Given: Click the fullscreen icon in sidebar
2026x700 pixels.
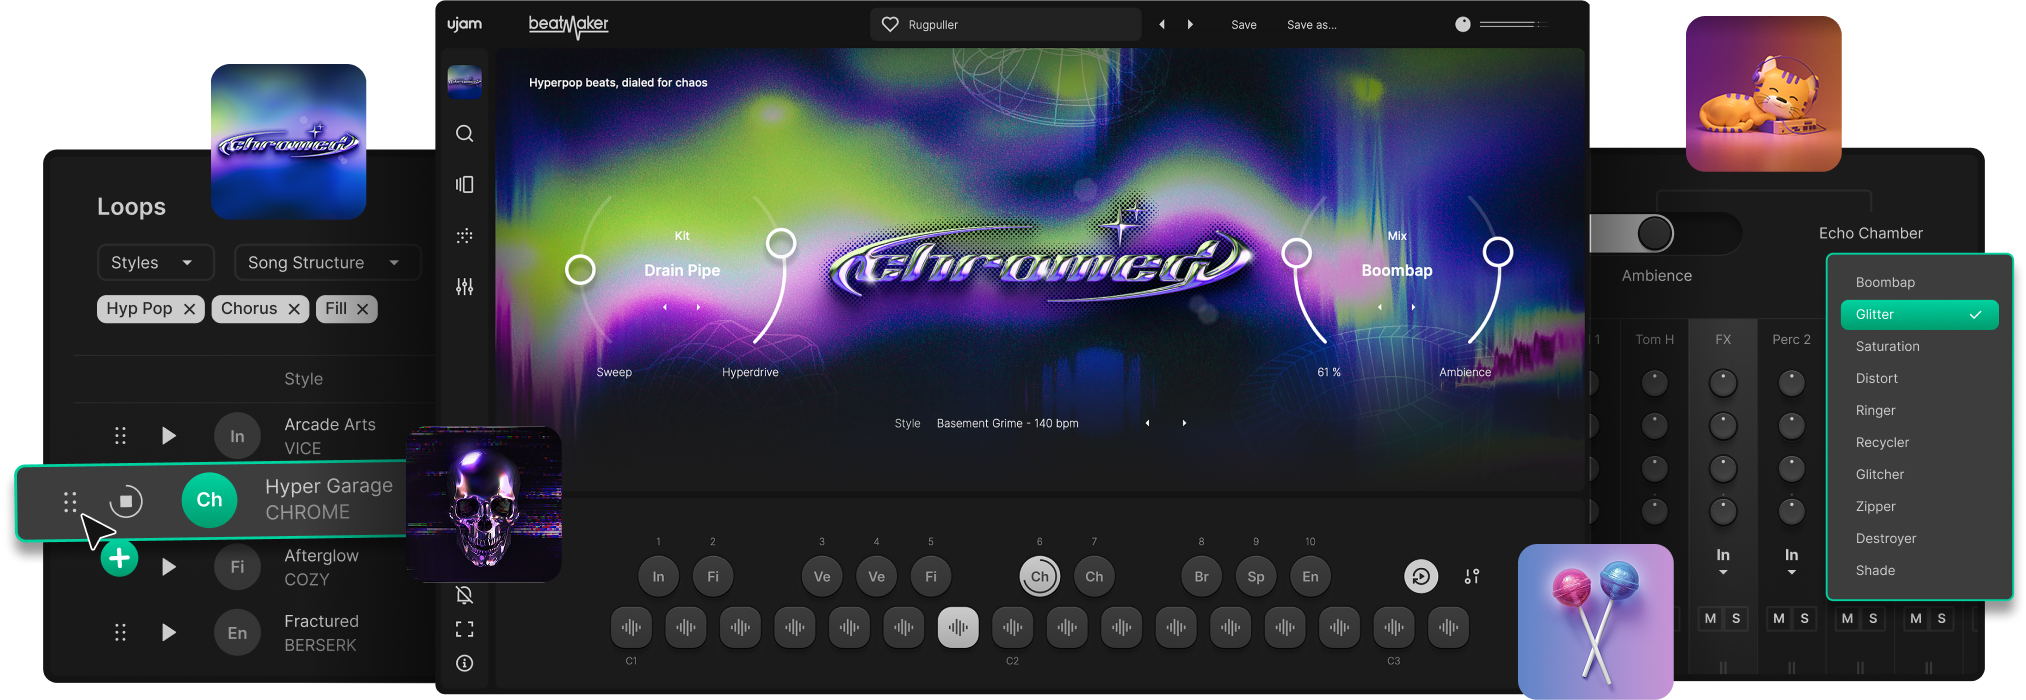Looking at the screenshot, I should click(x=464, y=629).
